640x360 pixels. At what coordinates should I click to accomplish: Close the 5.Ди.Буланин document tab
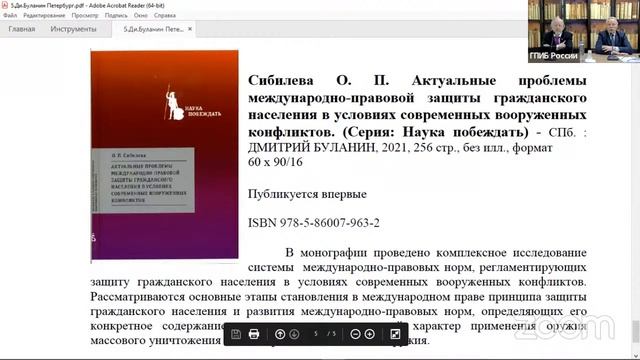tap(190, 29)
